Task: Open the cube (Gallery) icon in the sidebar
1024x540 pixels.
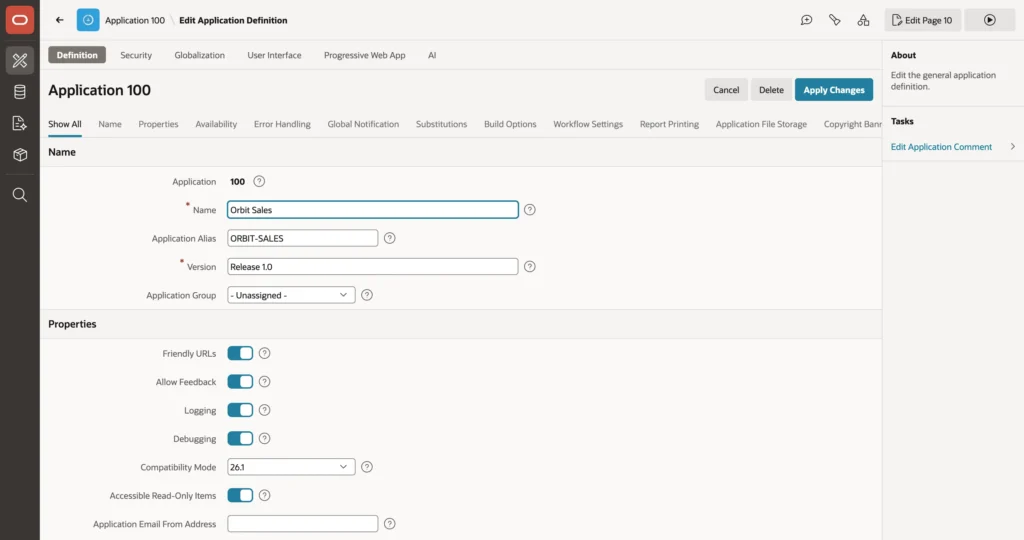Action: (20, 155)
